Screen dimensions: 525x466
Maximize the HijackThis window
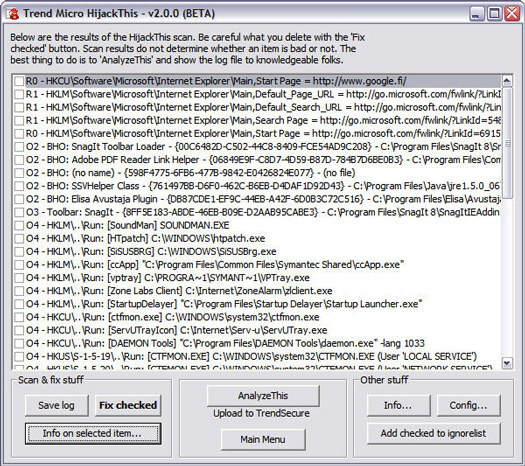point(494,14)
